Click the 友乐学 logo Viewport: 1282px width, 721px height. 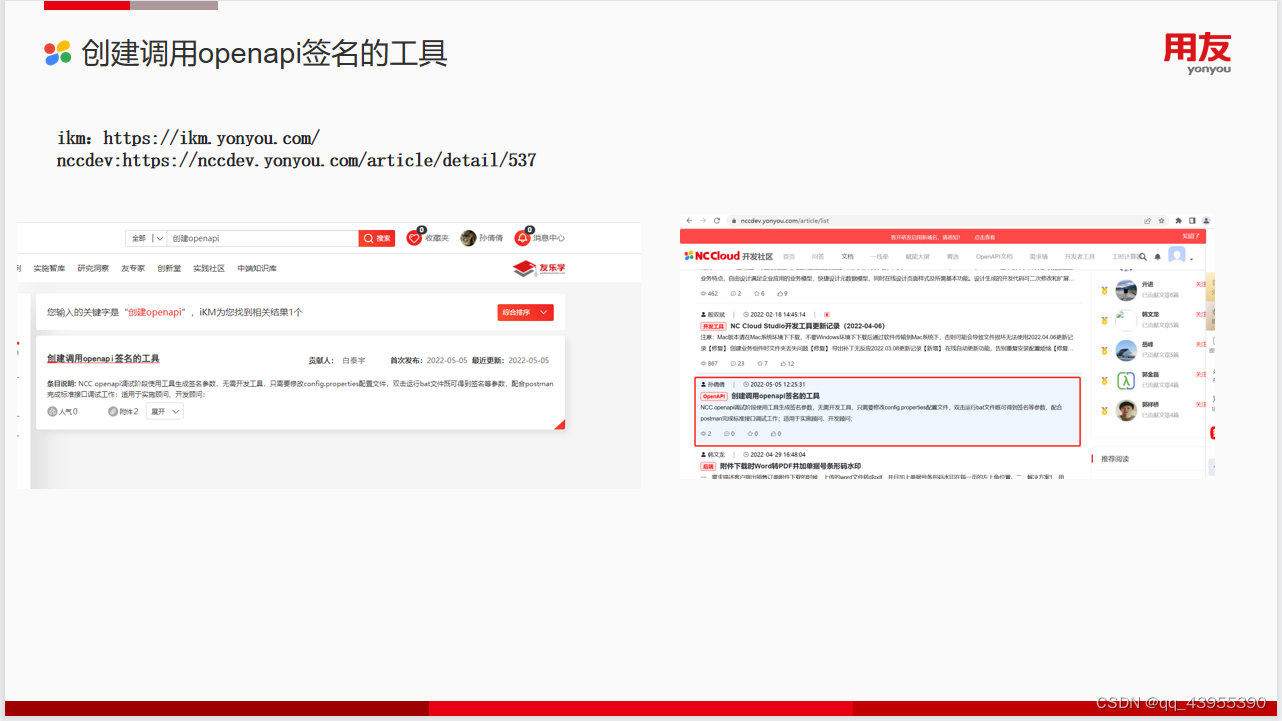click(x=538, y=268)
